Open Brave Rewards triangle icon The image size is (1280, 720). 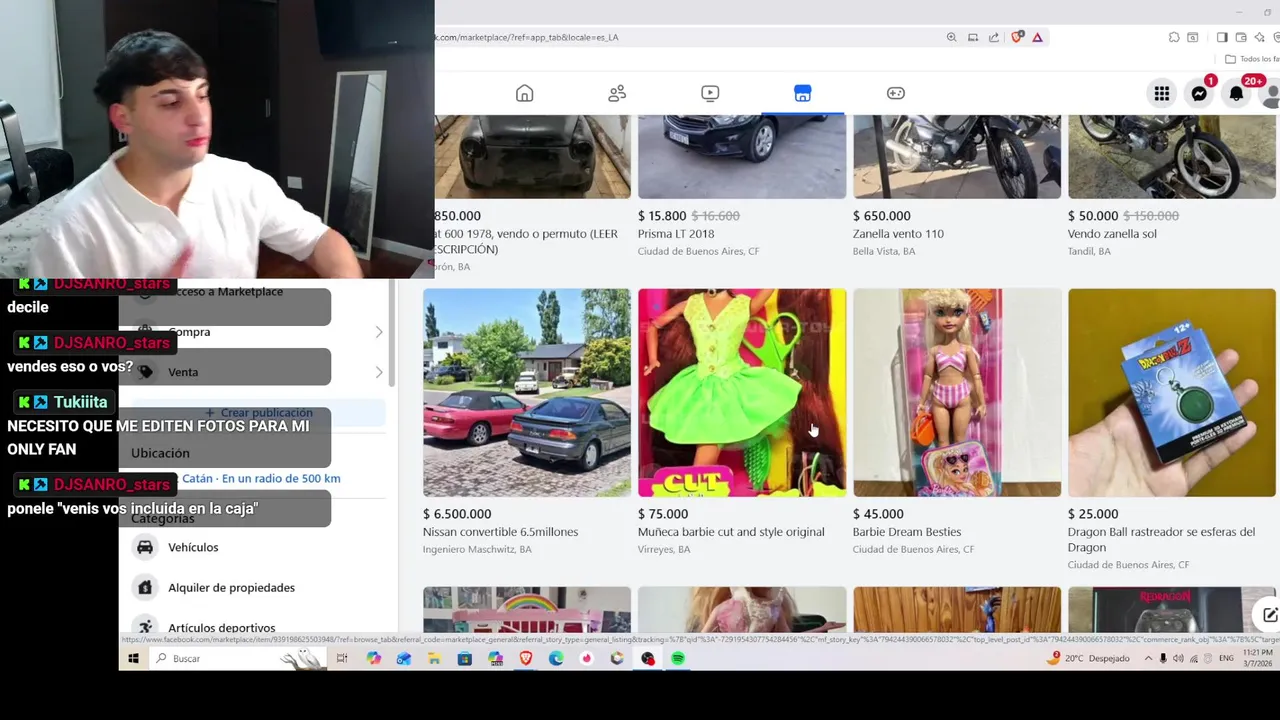[1037, 37]
